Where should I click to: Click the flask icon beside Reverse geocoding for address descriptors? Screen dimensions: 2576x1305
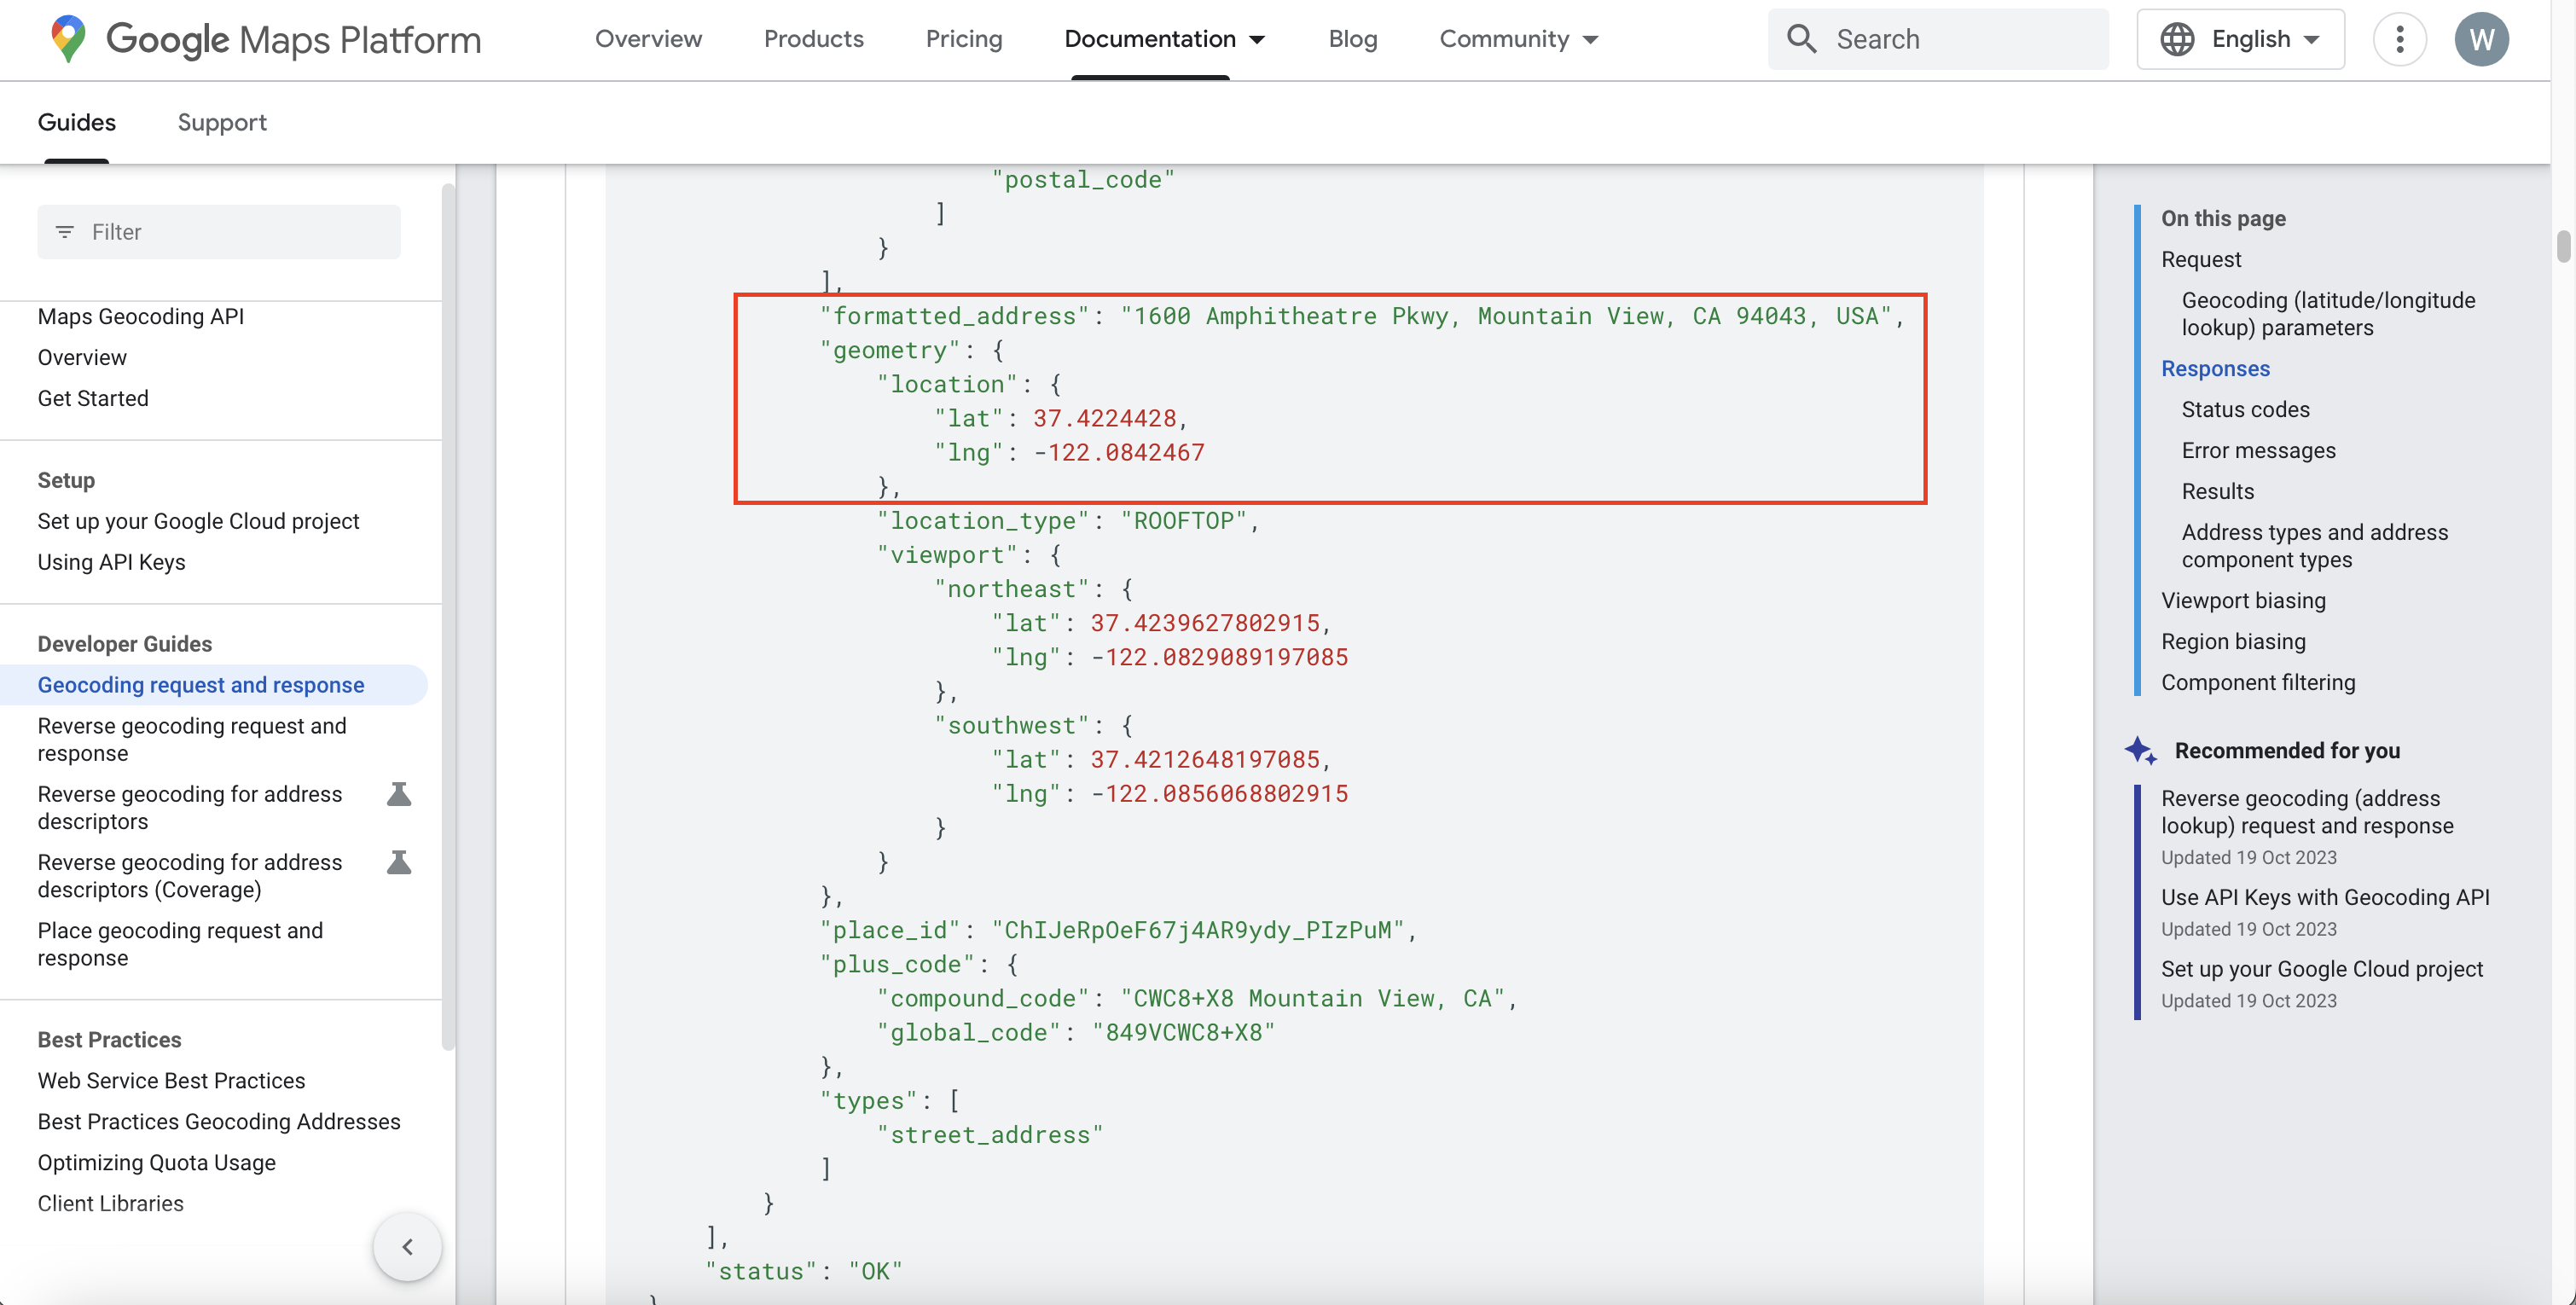tap(399, 794)
